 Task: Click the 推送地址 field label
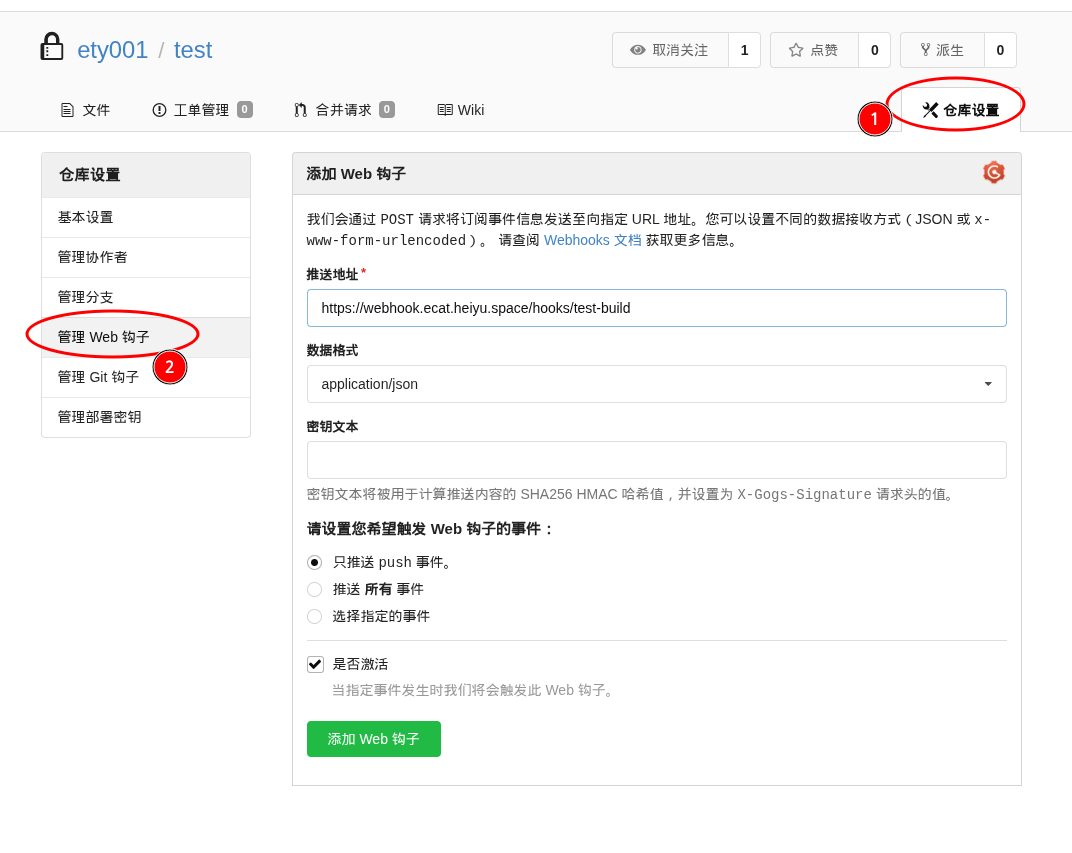pyautogui.click(x=332, y=274)
